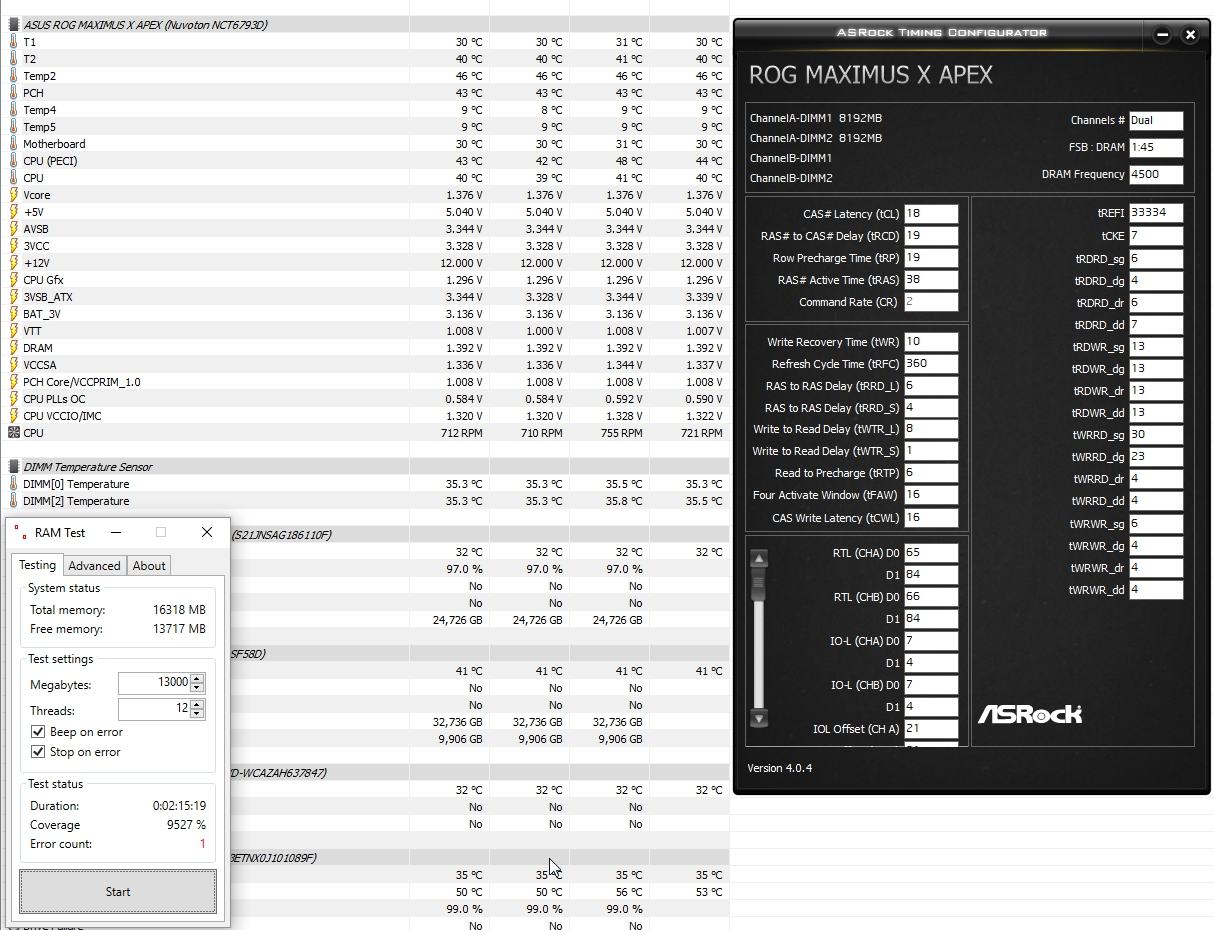Click the DRAM voltage lightning icon
Image resolution: width=1214 pixels, height=930 pixels.
tap(13, 348)
